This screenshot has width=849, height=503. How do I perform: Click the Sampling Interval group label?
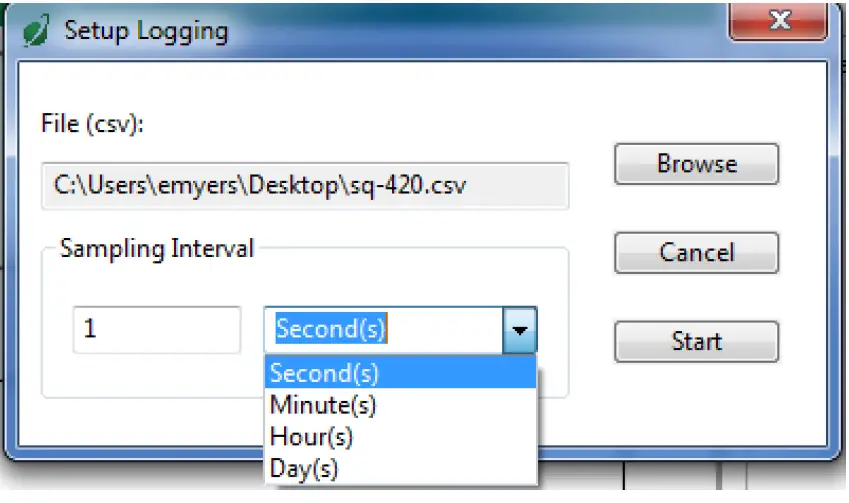click(x=157, y=249)
